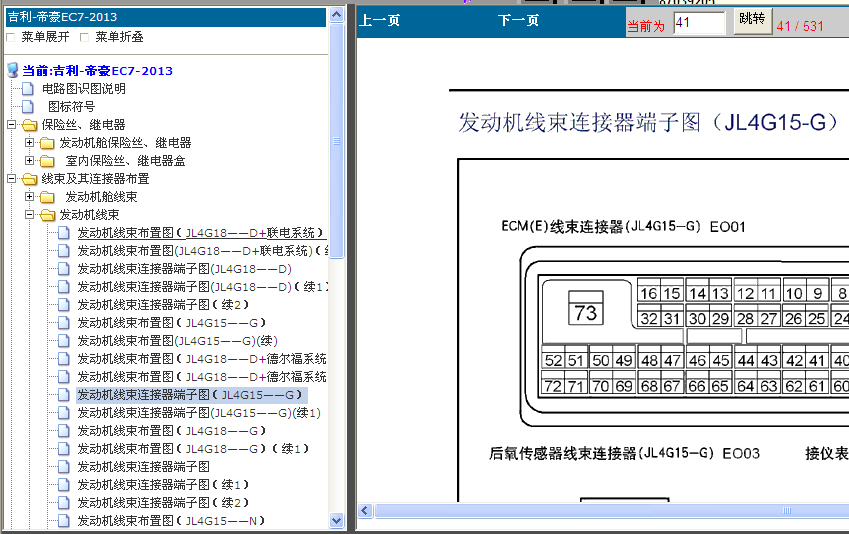Open the 图标符号 page icon
This screenshot has width=849, height=534.
coord(28,107)
